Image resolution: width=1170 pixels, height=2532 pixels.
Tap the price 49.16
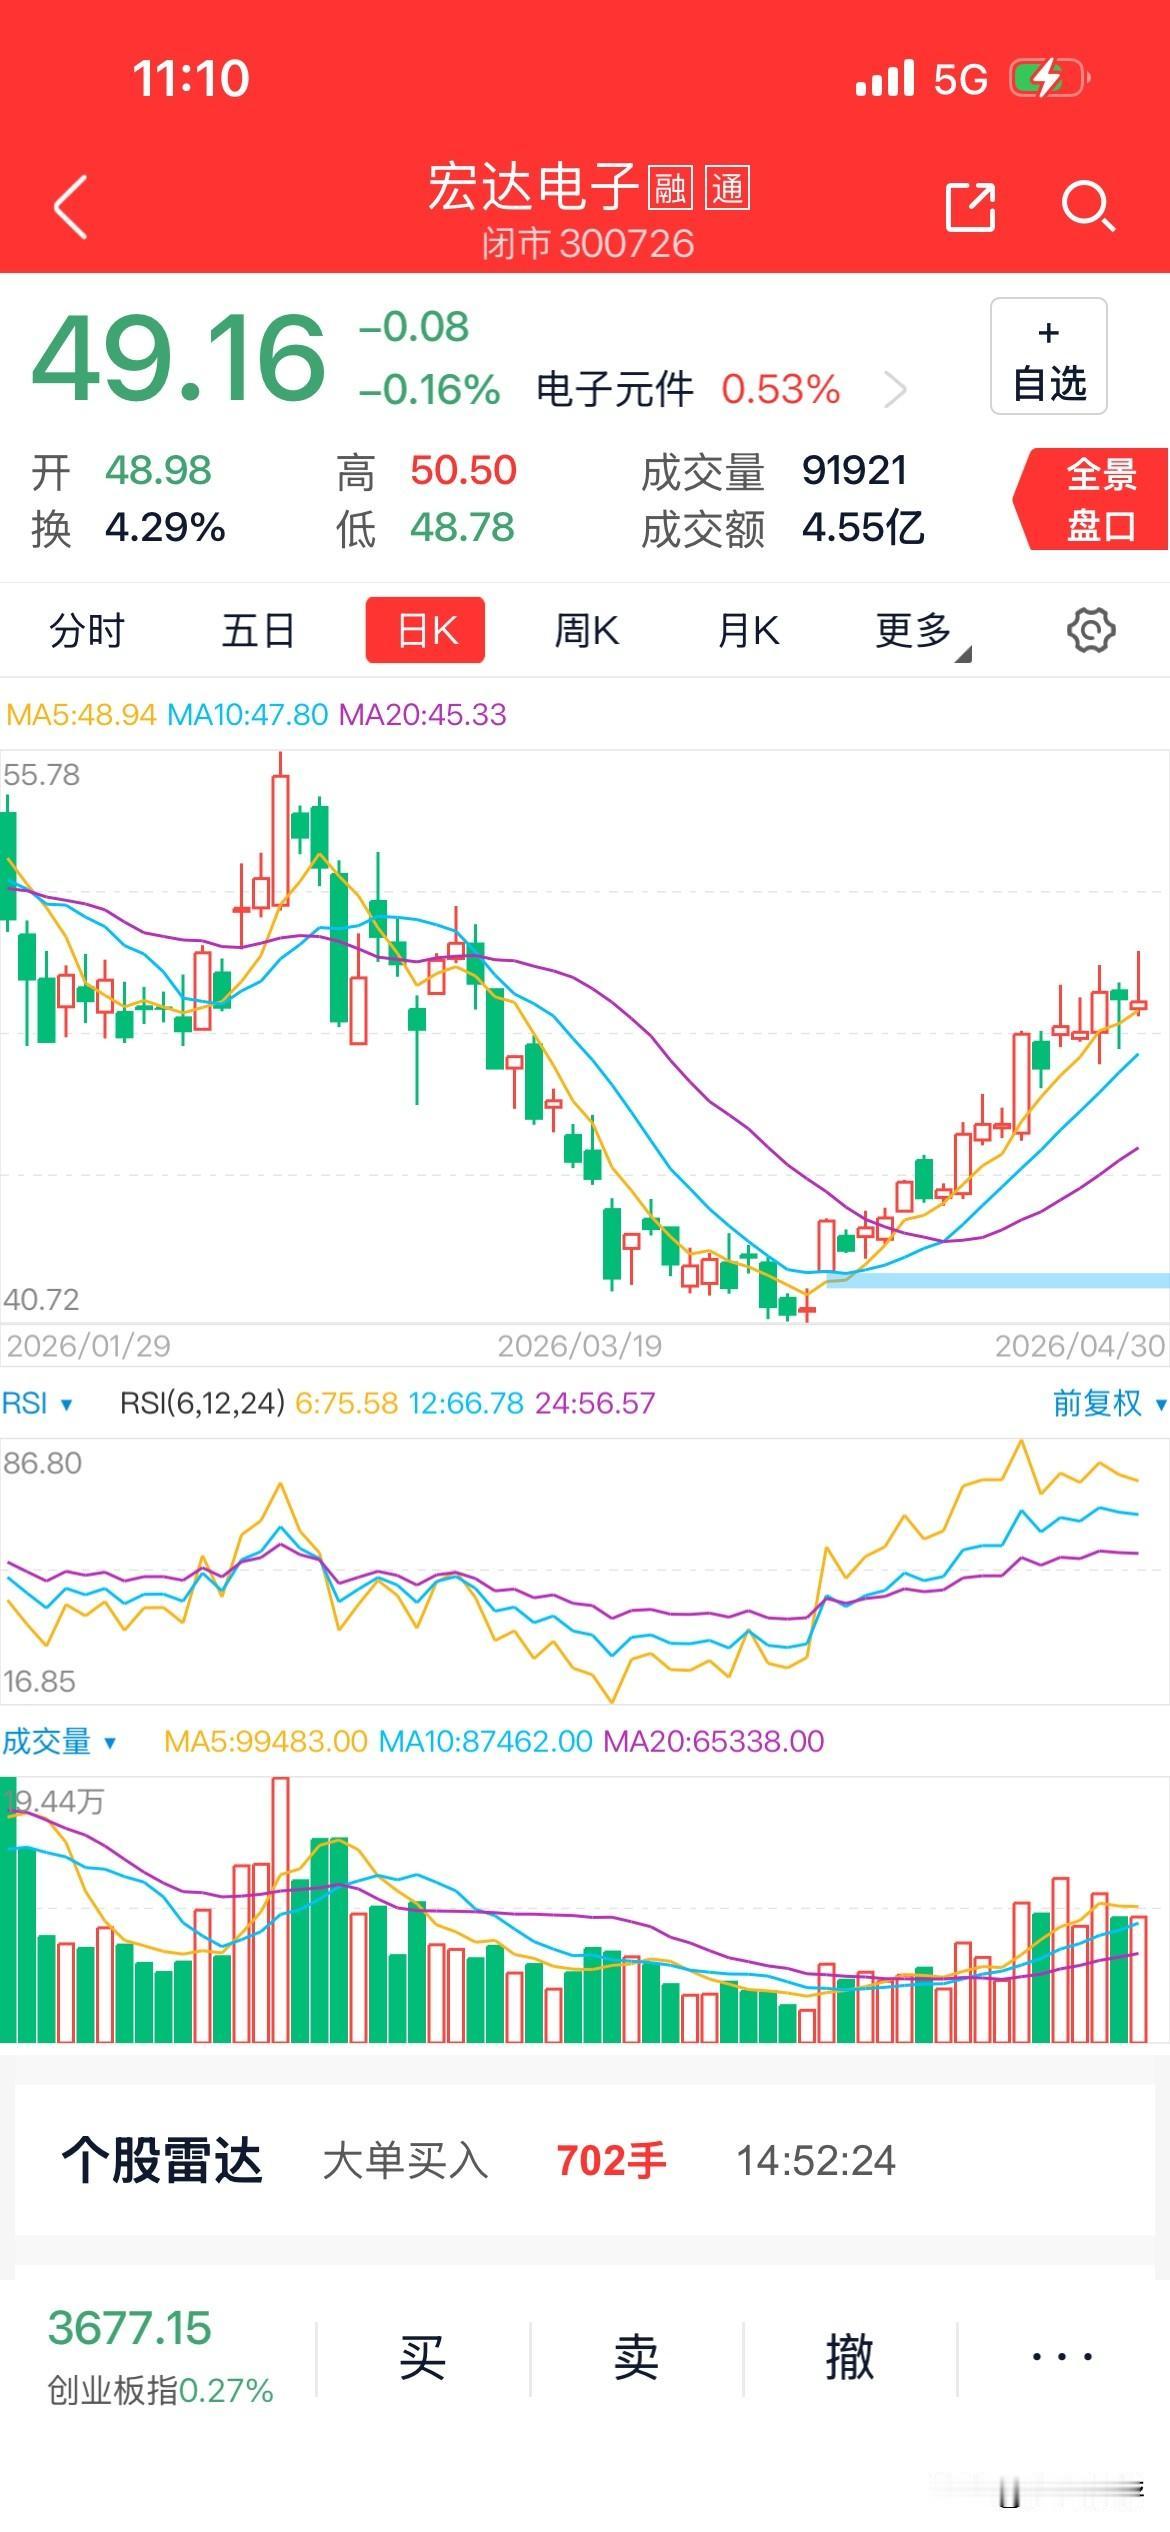(179, 357)
